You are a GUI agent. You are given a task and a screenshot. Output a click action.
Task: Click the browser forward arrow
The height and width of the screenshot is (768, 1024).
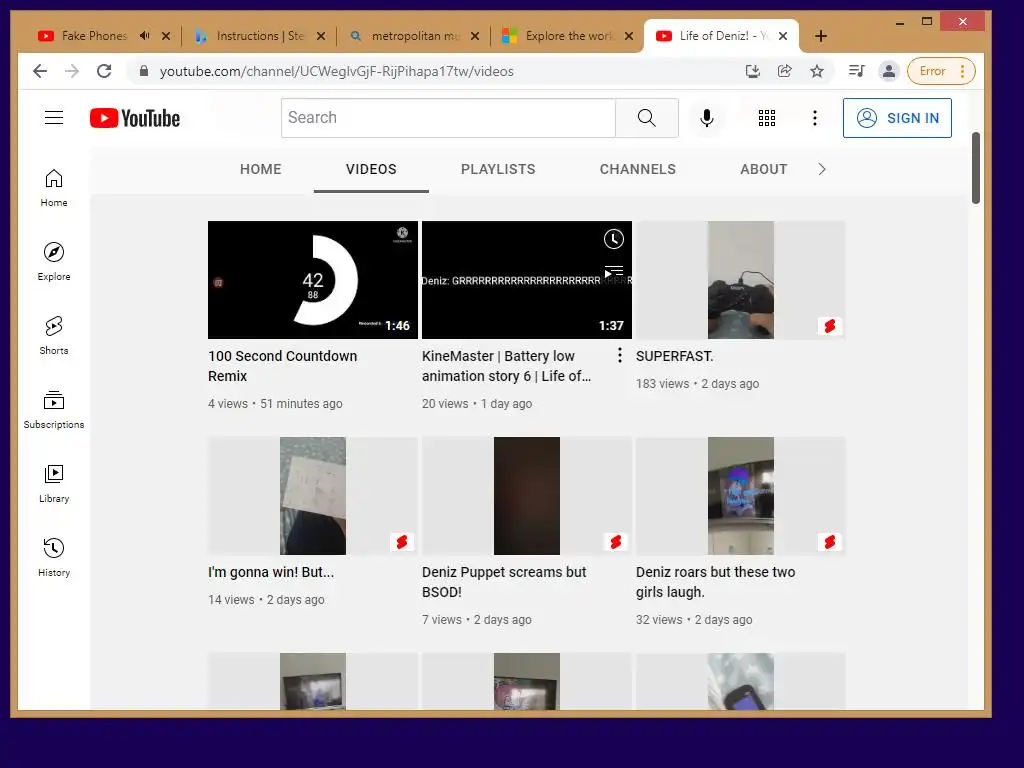point(72,71)
